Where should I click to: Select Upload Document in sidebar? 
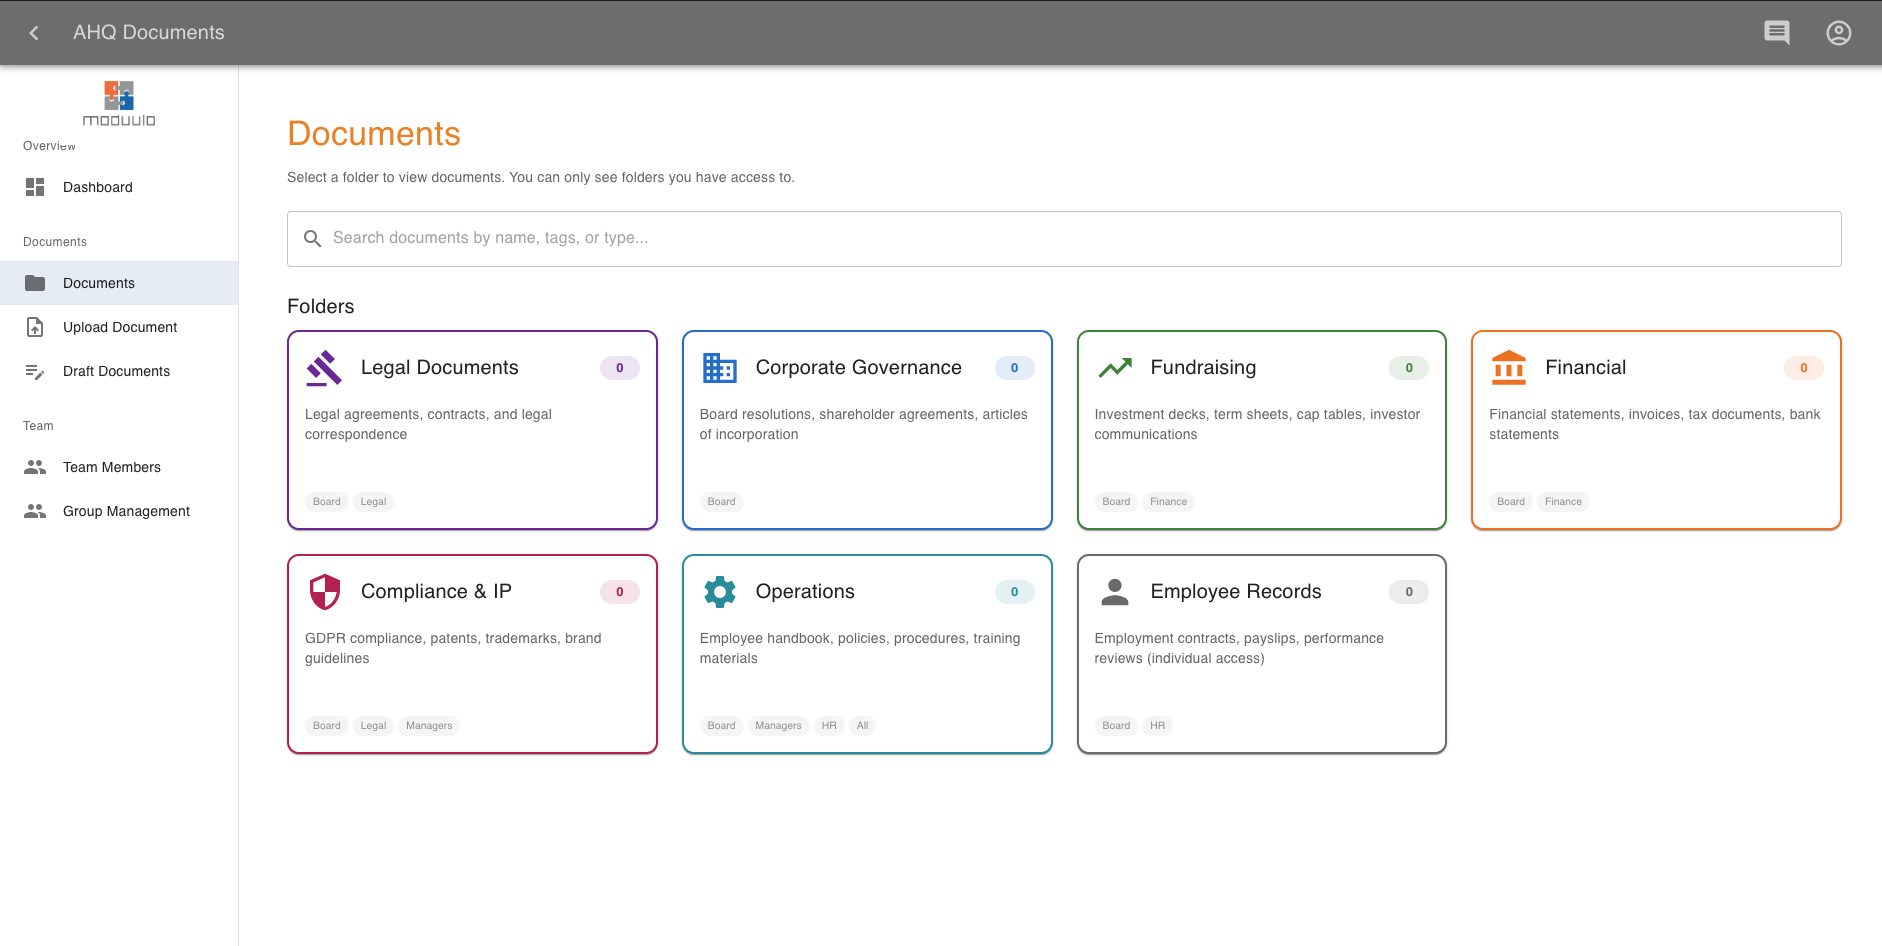[120, 327]
